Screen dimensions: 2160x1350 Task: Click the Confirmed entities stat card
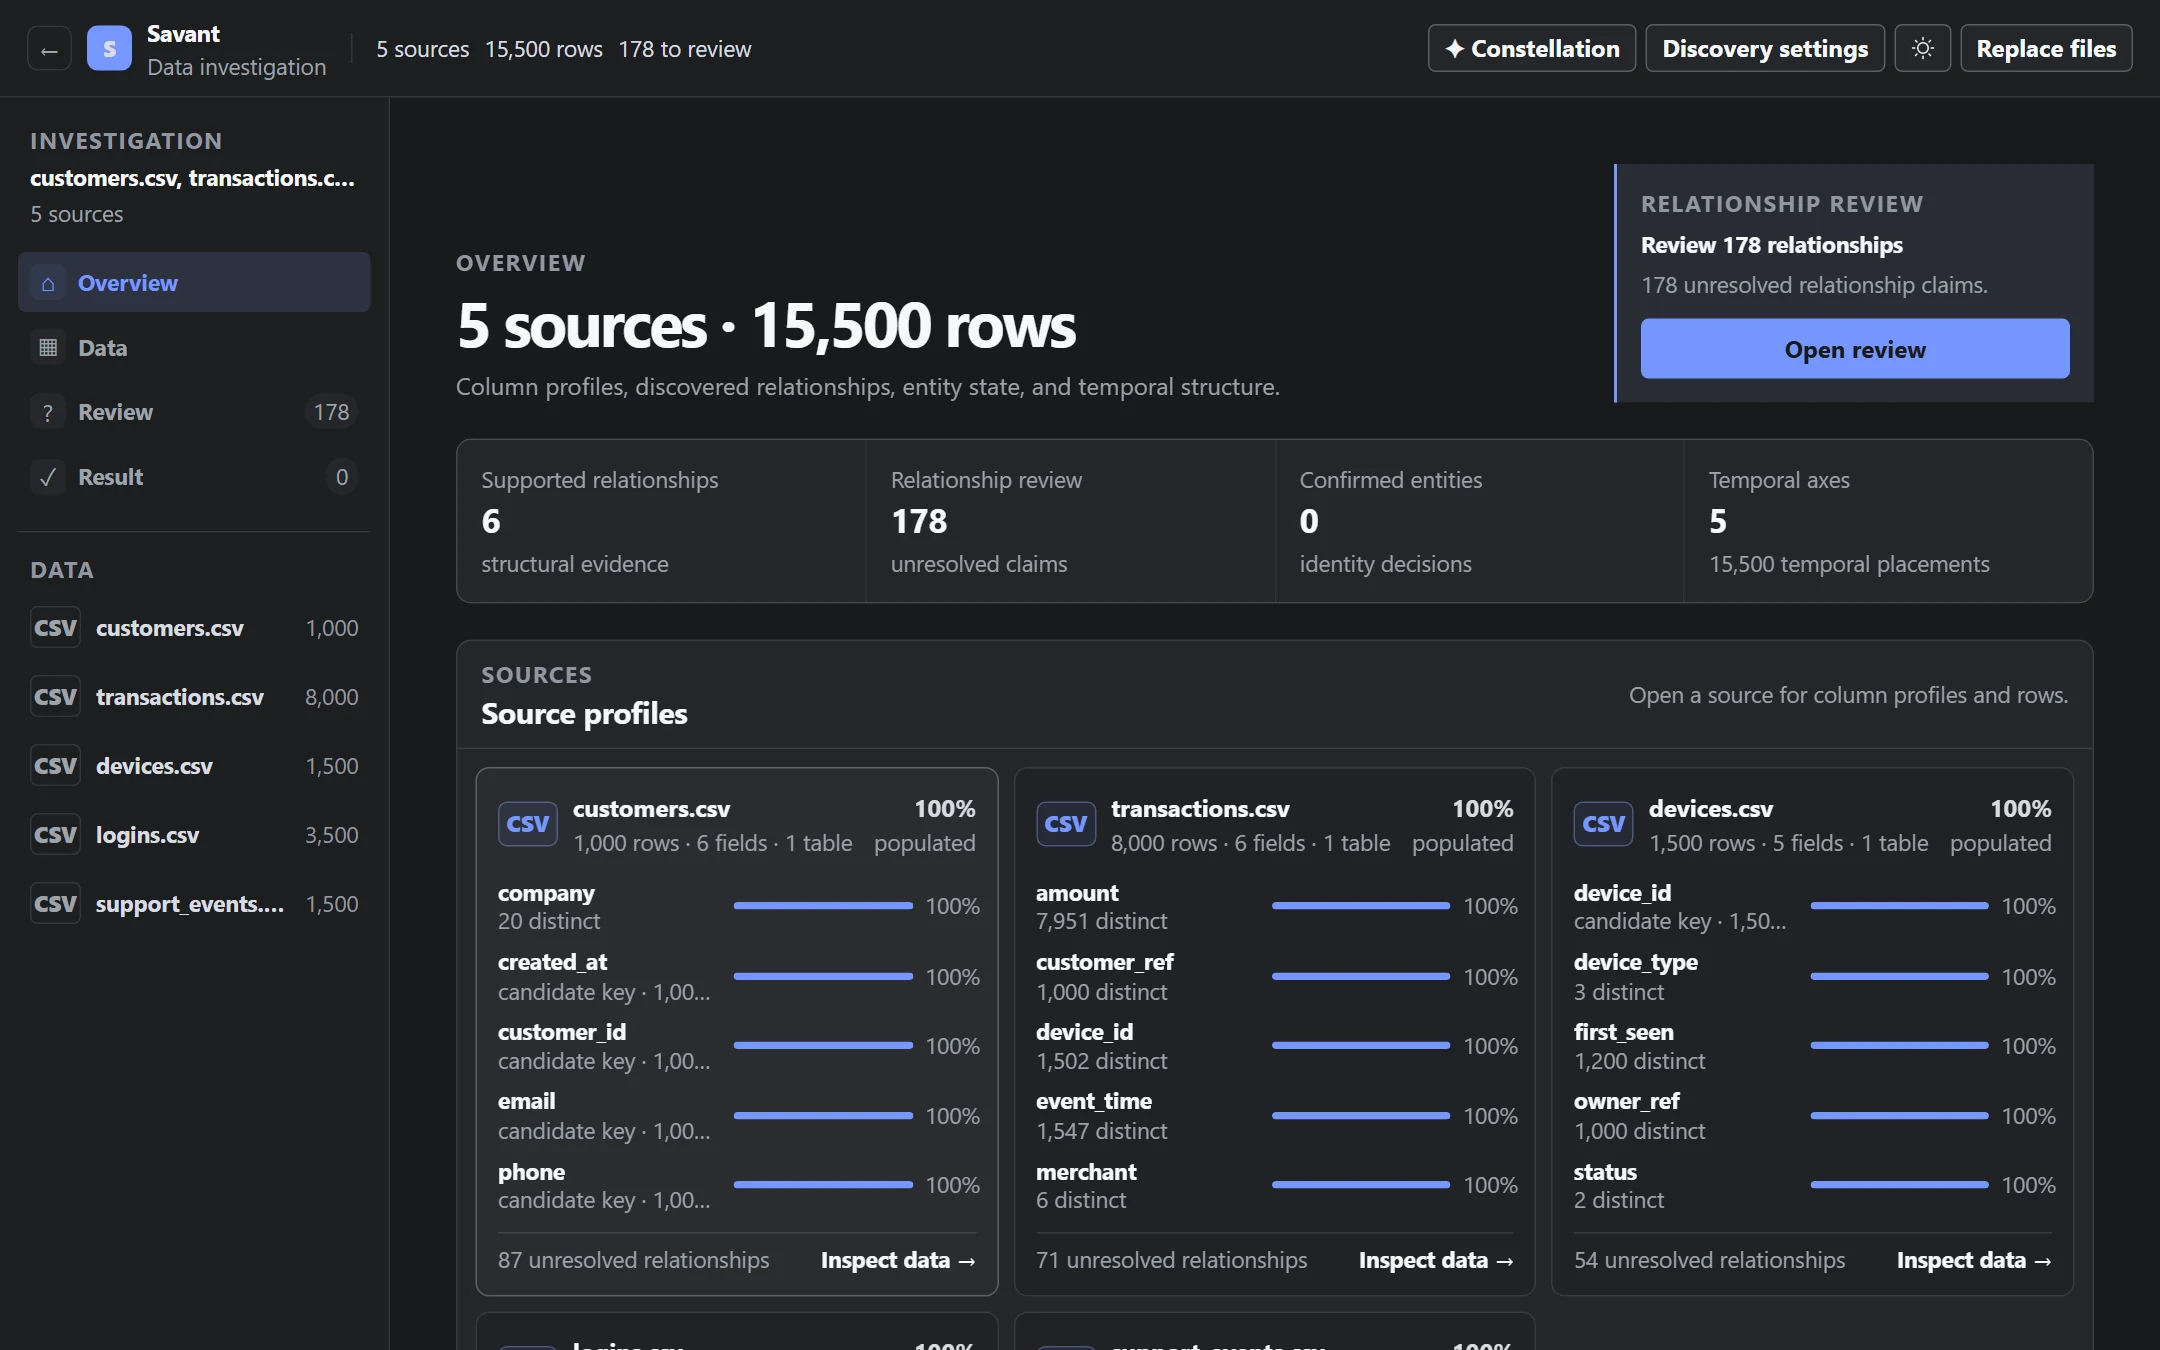pos(1479,521)
